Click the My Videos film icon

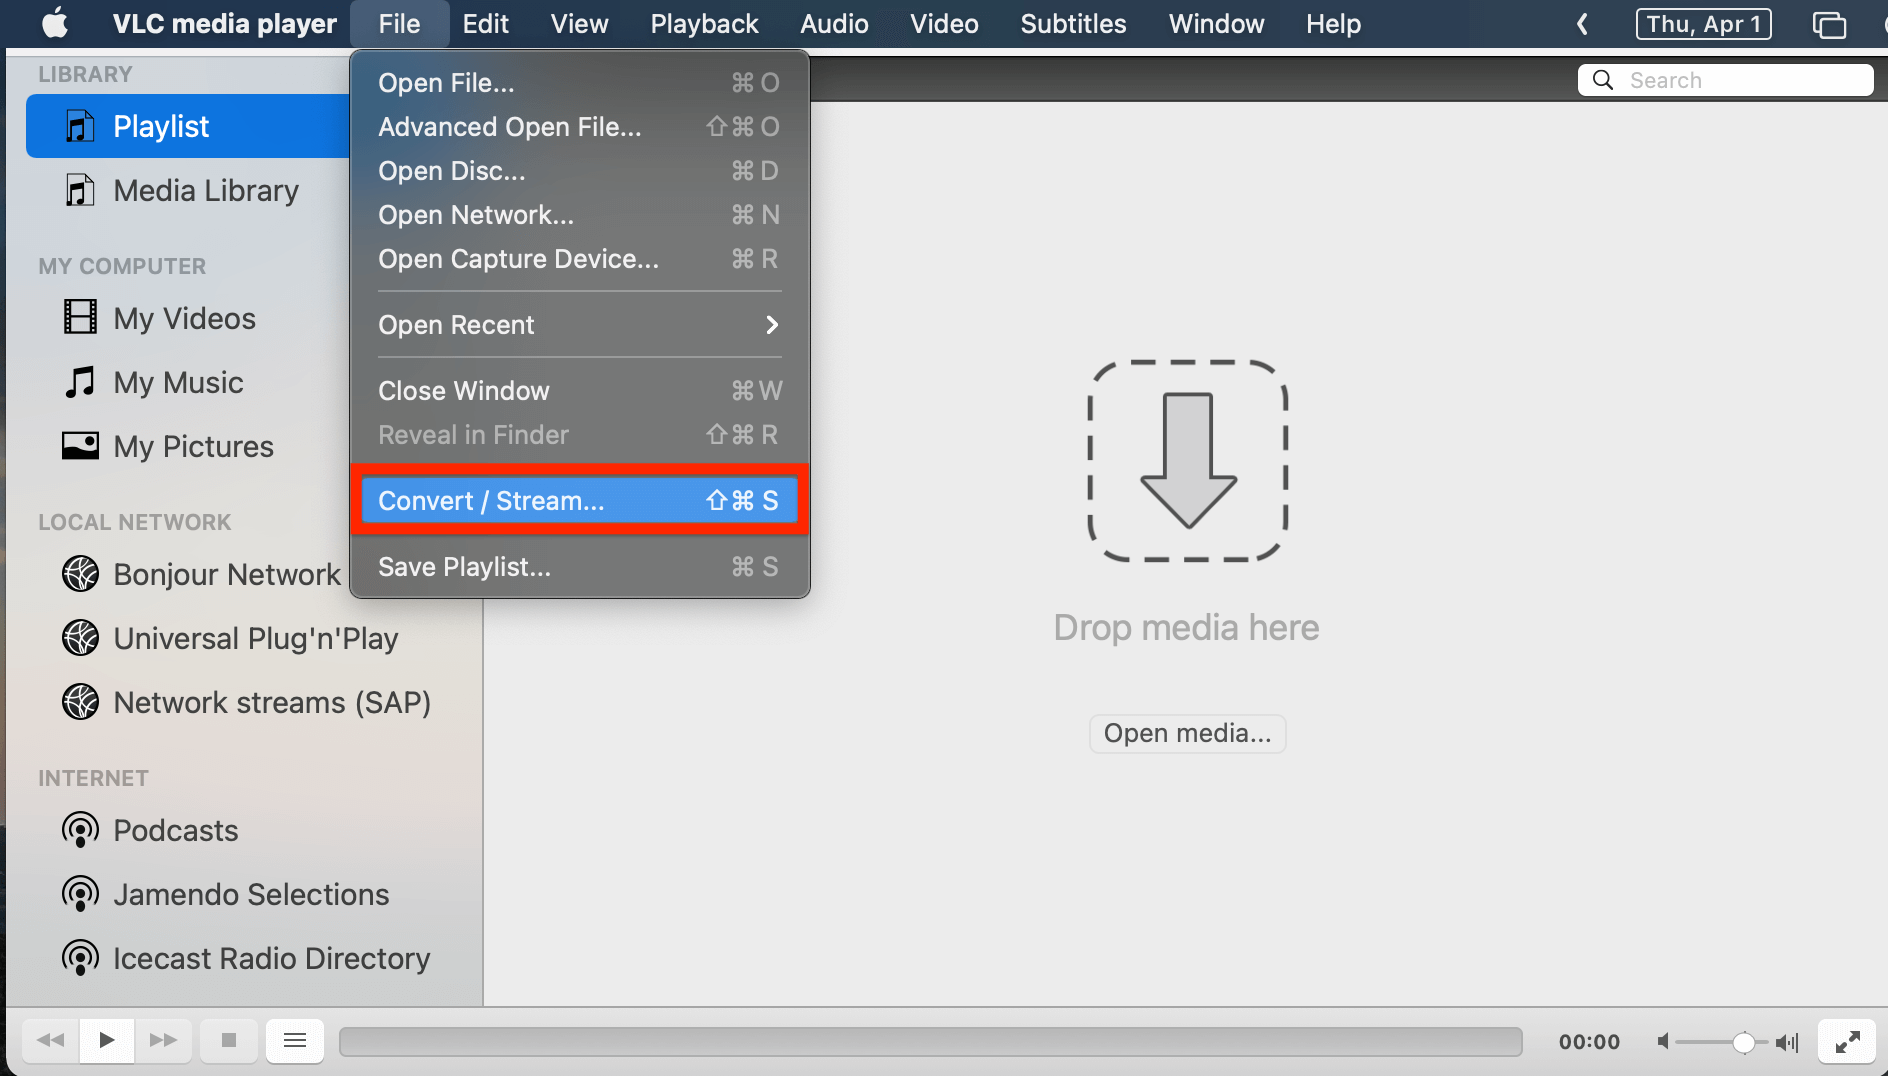[x=80, y=317]
